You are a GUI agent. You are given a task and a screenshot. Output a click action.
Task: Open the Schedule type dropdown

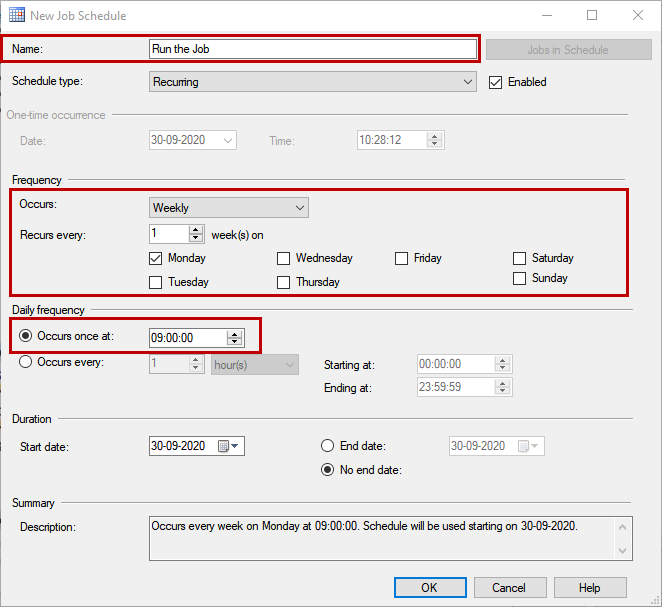tap(468, 82)
